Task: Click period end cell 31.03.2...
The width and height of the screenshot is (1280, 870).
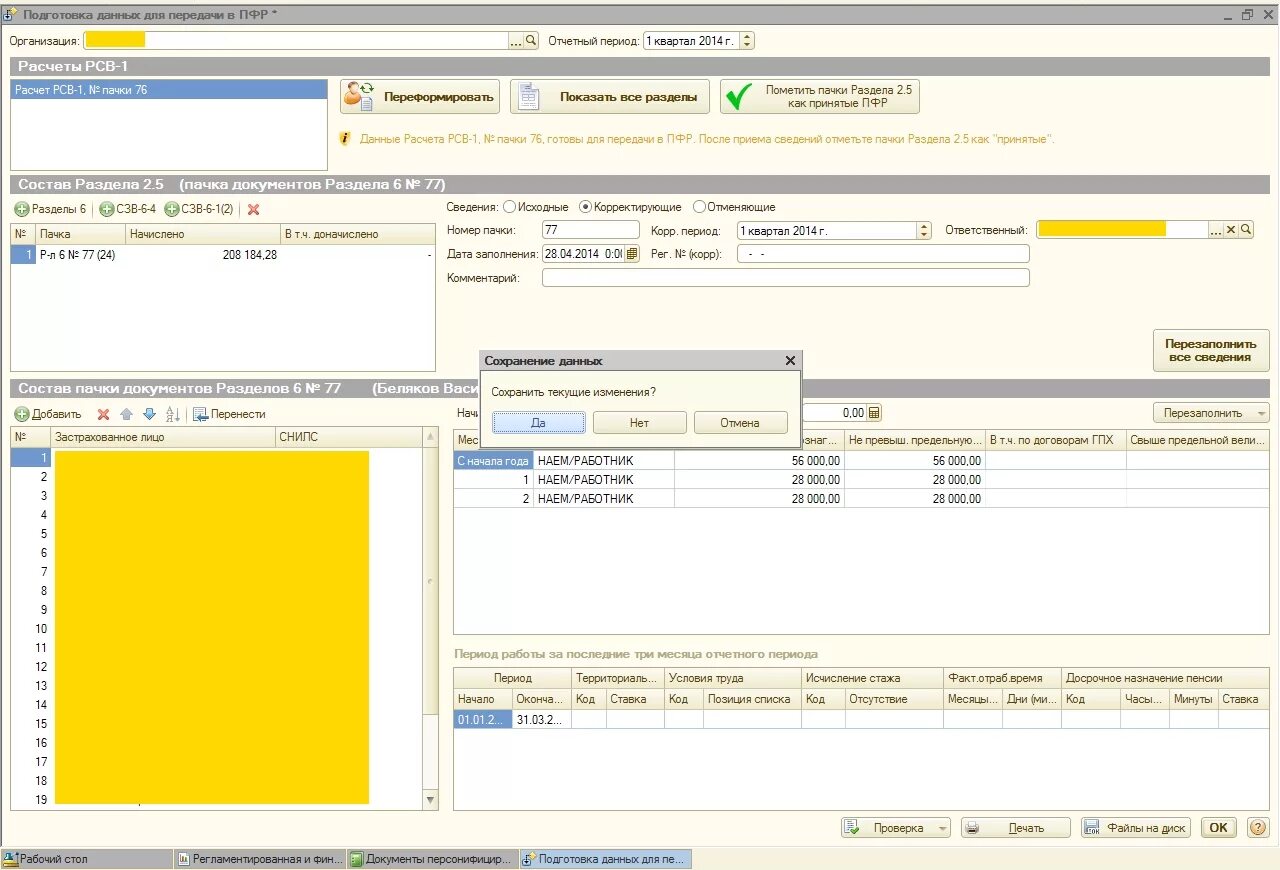Action: [x=541, y=720]
